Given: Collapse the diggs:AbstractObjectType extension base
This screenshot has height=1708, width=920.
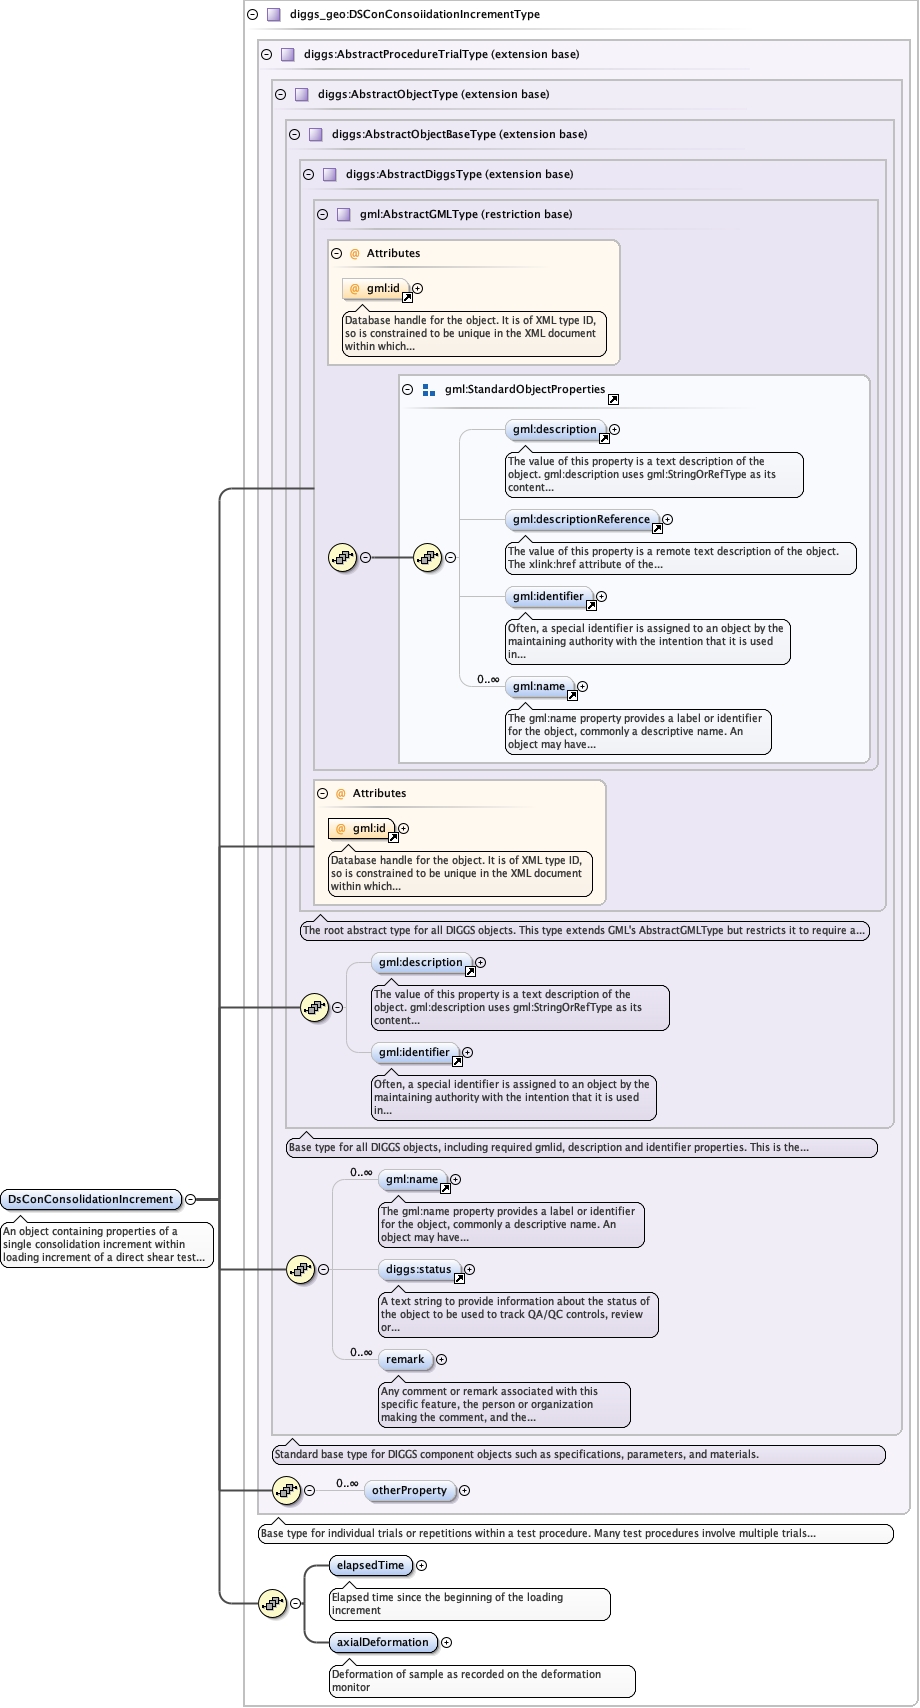Looking at the screenshot, I should (280, 94).
